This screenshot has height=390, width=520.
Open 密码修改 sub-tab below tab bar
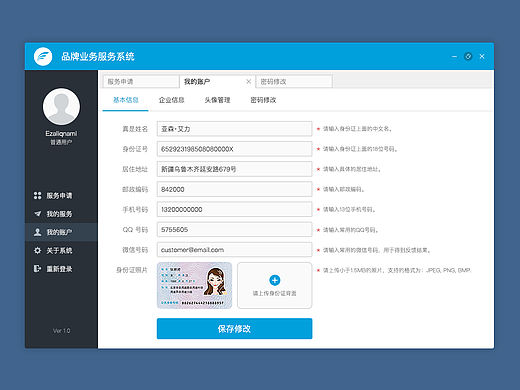[x=263, y=100]
